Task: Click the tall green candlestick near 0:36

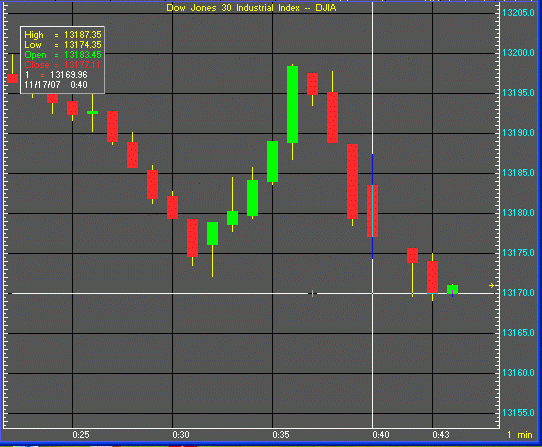Action: pyautogui.click(x=292, y=104)
